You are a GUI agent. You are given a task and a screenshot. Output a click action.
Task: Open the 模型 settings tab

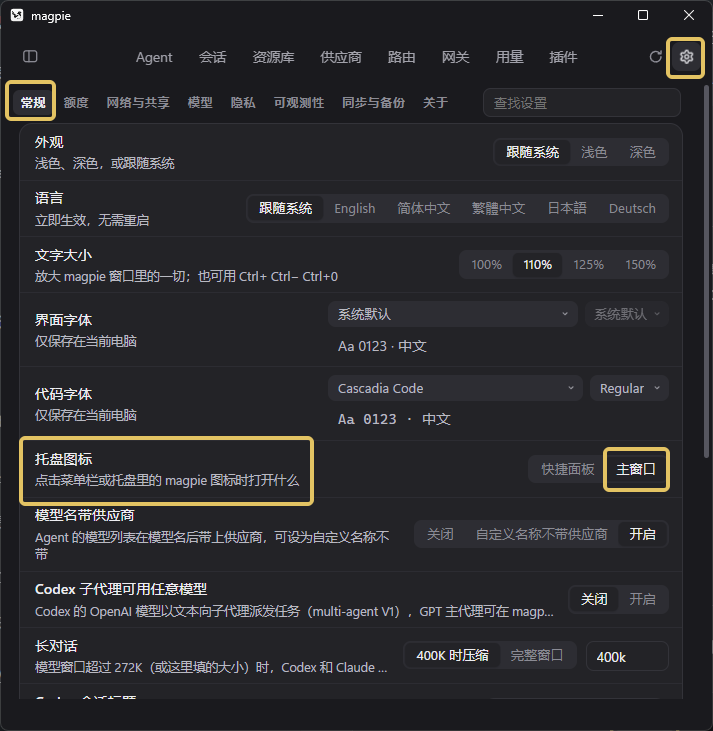(x=200, y=103)
